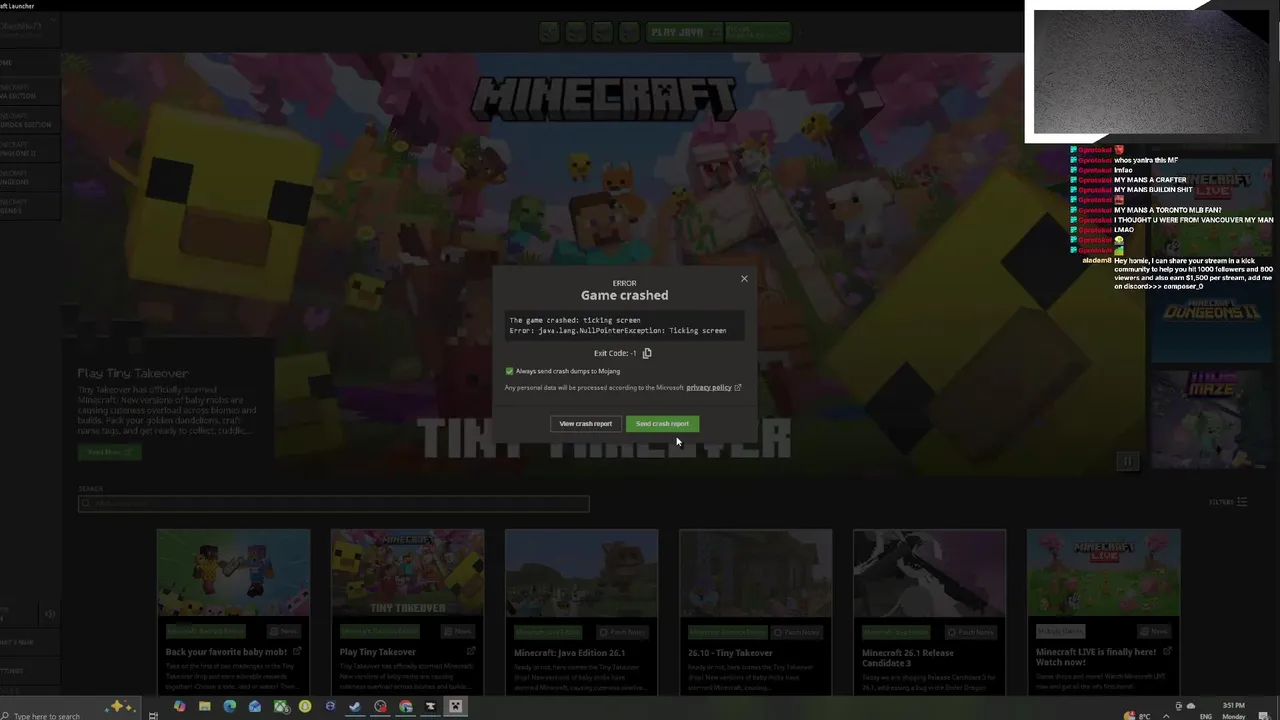Open the Microsoft privacy policy link
The width and height of the screenshot is (1280, 720).
point(709,387)
